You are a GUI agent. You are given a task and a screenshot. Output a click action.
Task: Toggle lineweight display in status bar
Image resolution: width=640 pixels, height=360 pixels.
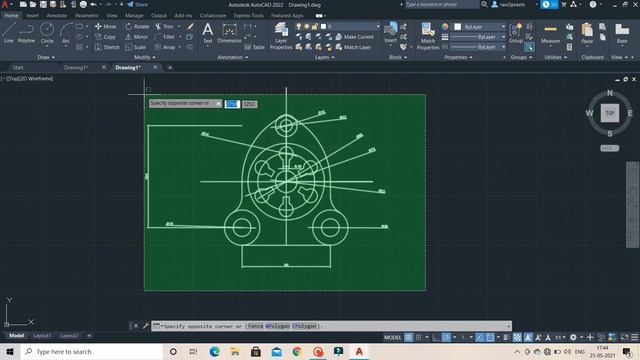point(507,337)
